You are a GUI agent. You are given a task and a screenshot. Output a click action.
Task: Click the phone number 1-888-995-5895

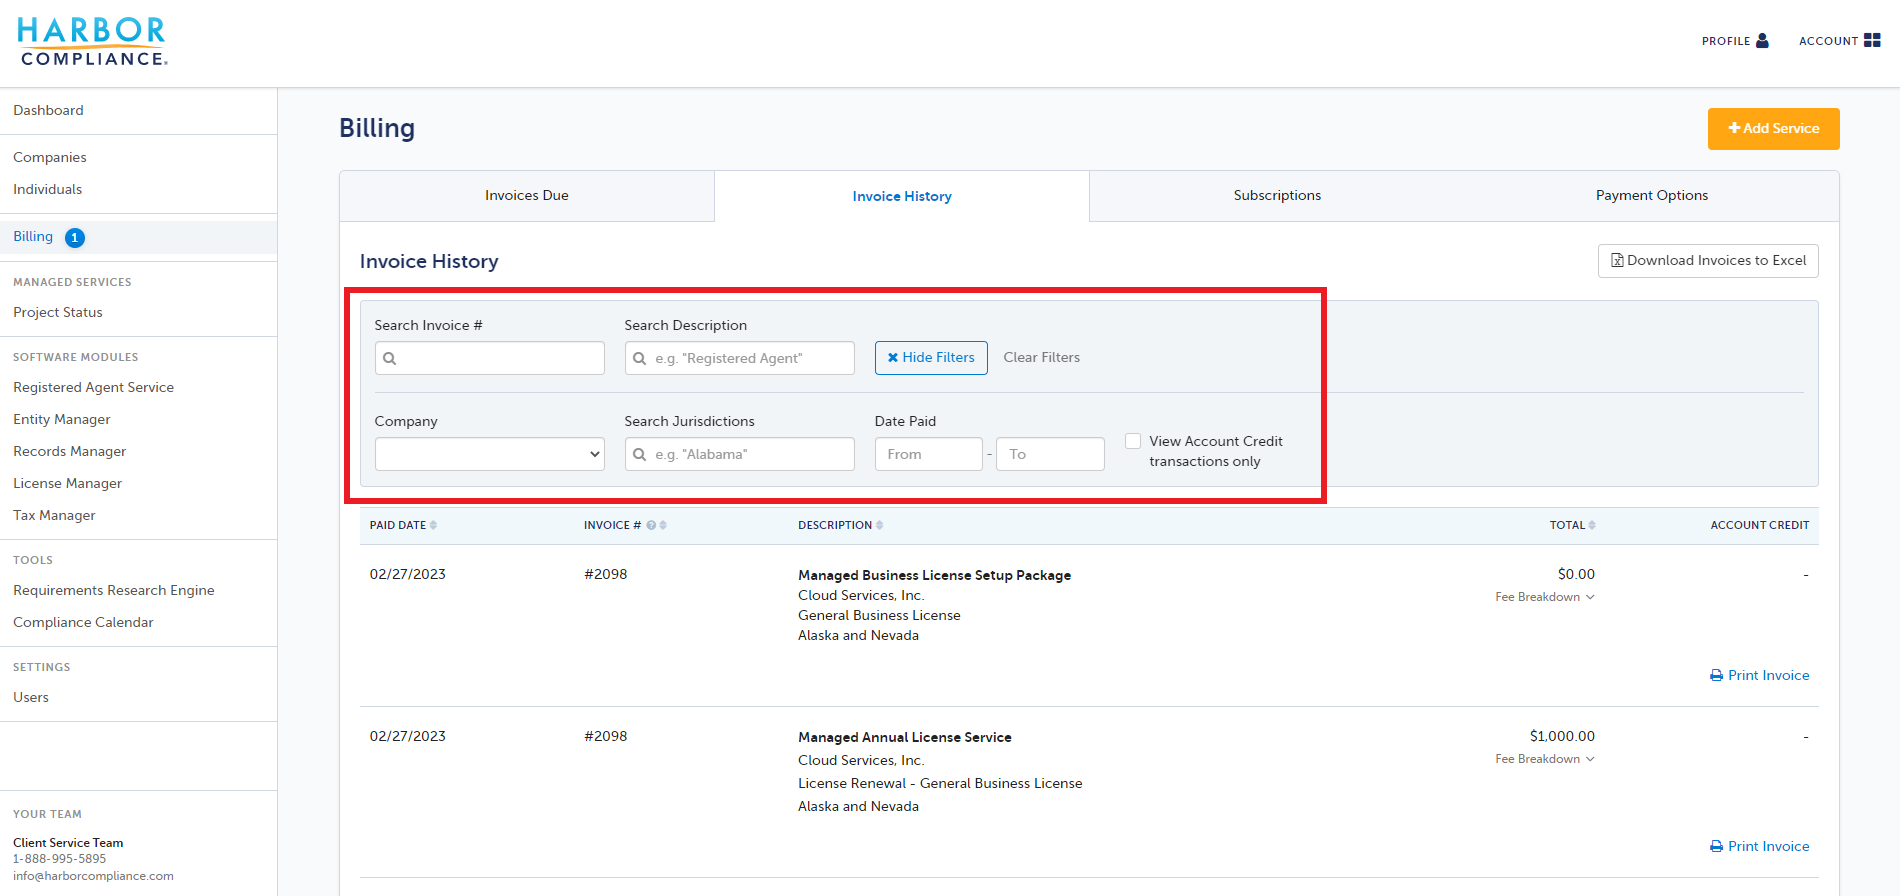click(59, 859)
